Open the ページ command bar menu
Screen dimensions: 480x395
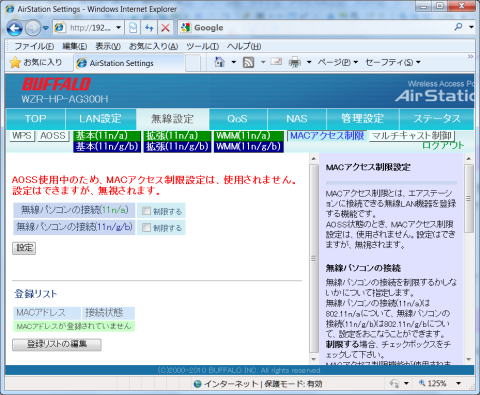point(337,62)
